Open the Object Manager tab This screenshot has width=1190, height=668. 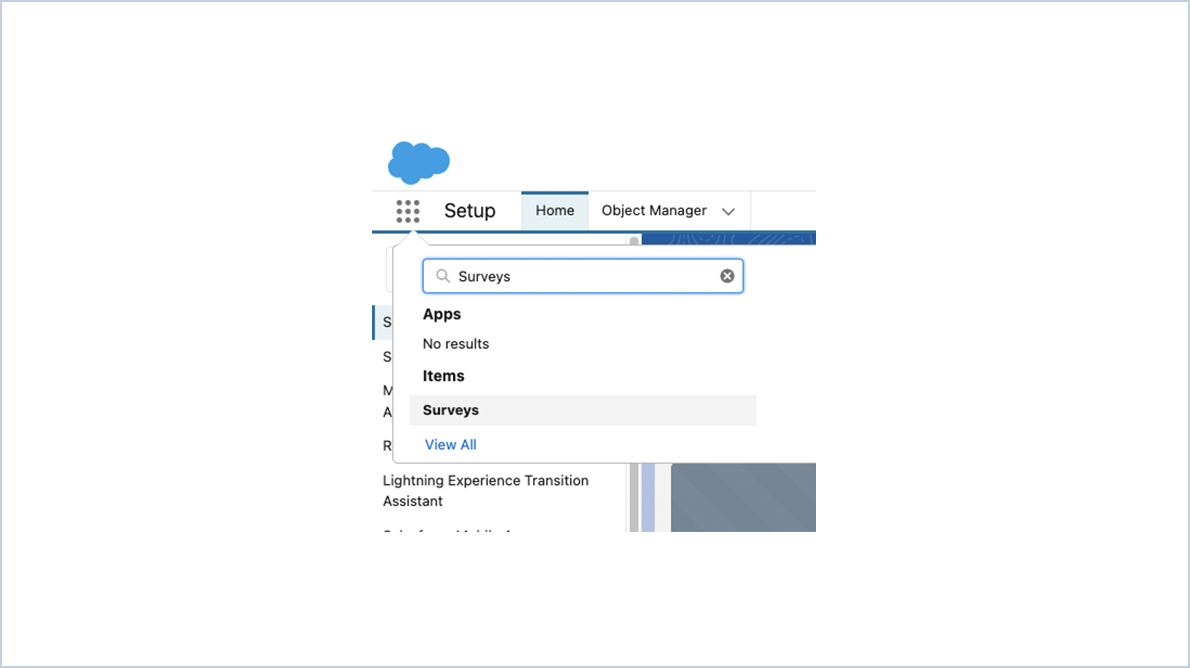tap(654, 210)
